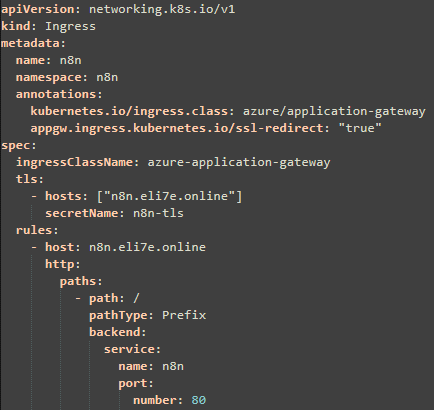Click the tls key
Viewport: 434px width, 410px height.
tap(26, 179)
